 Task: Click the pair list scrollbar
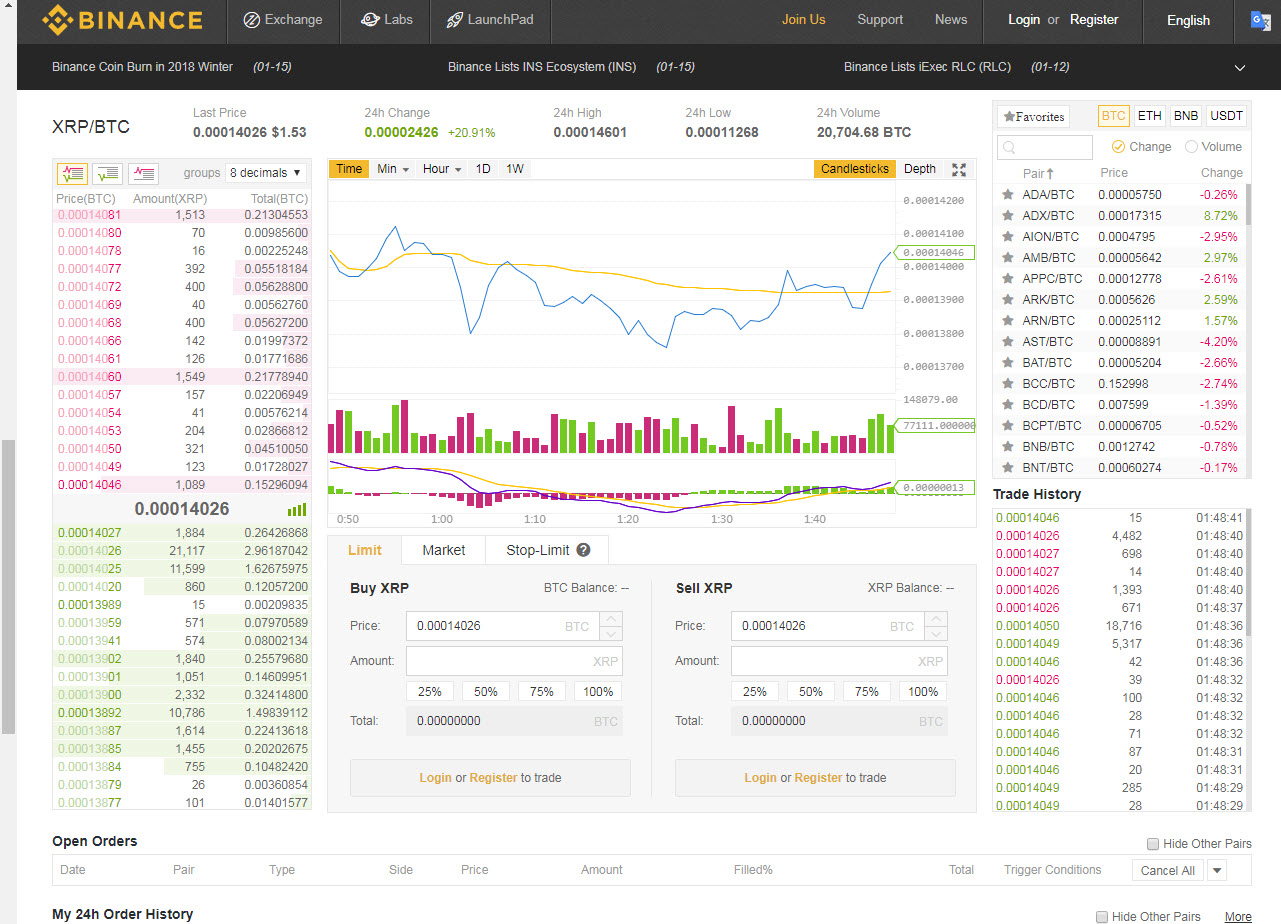coord(1247,205)
